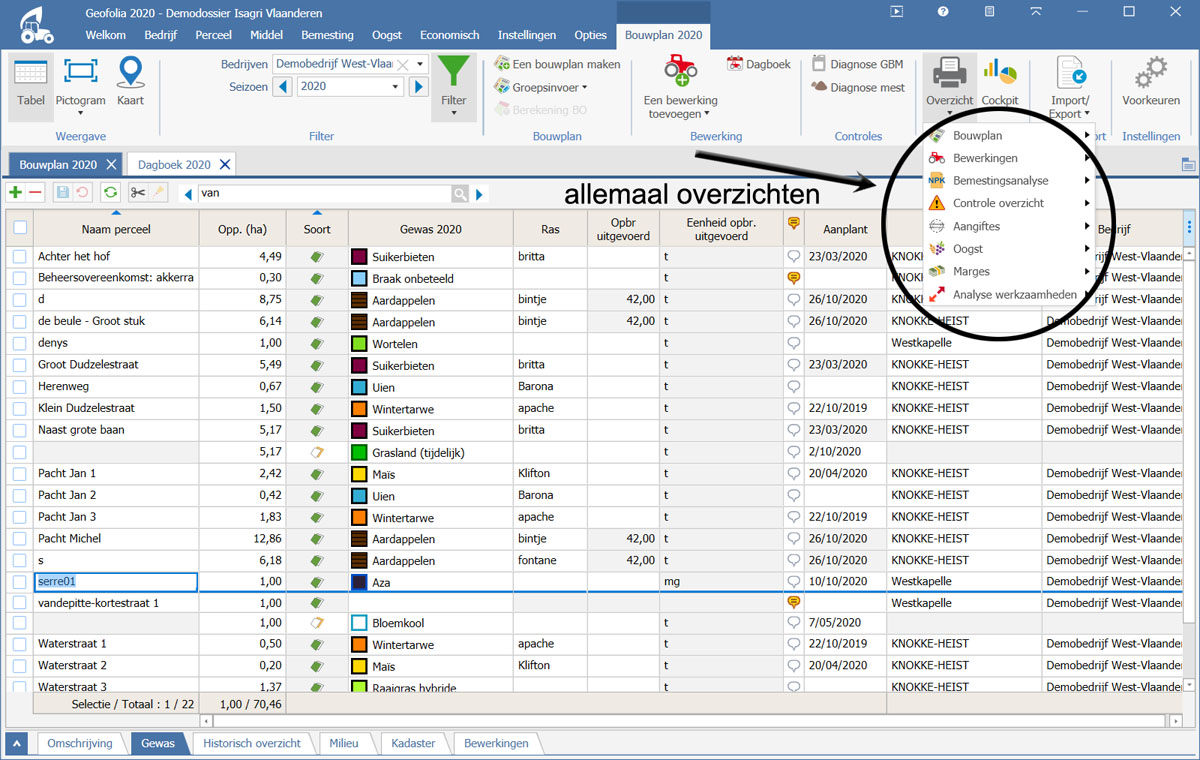The height and width of the screenshot is (760, 1200).
Task: Add a bewerking with the tractor icon
Action: [x=680, y=86]
